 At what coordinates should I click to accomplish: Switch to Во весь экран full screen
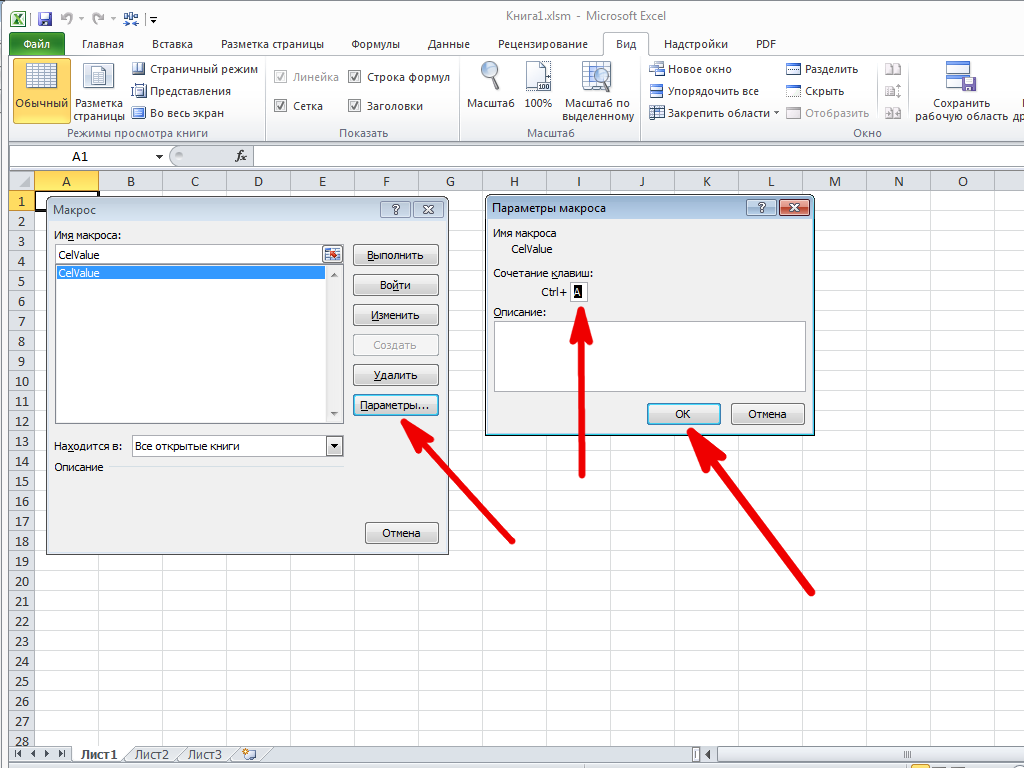point(178,113)
